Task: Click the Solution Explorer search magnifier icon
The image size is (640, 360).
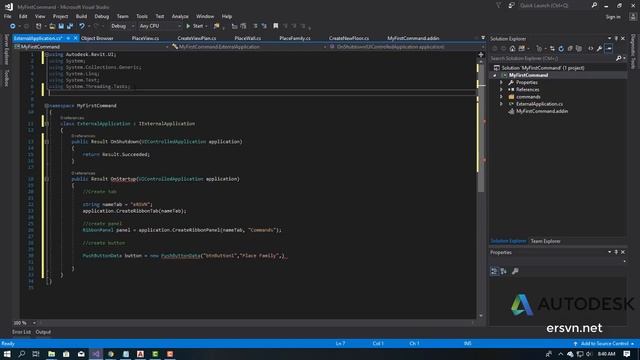Action: click(618, 58)
